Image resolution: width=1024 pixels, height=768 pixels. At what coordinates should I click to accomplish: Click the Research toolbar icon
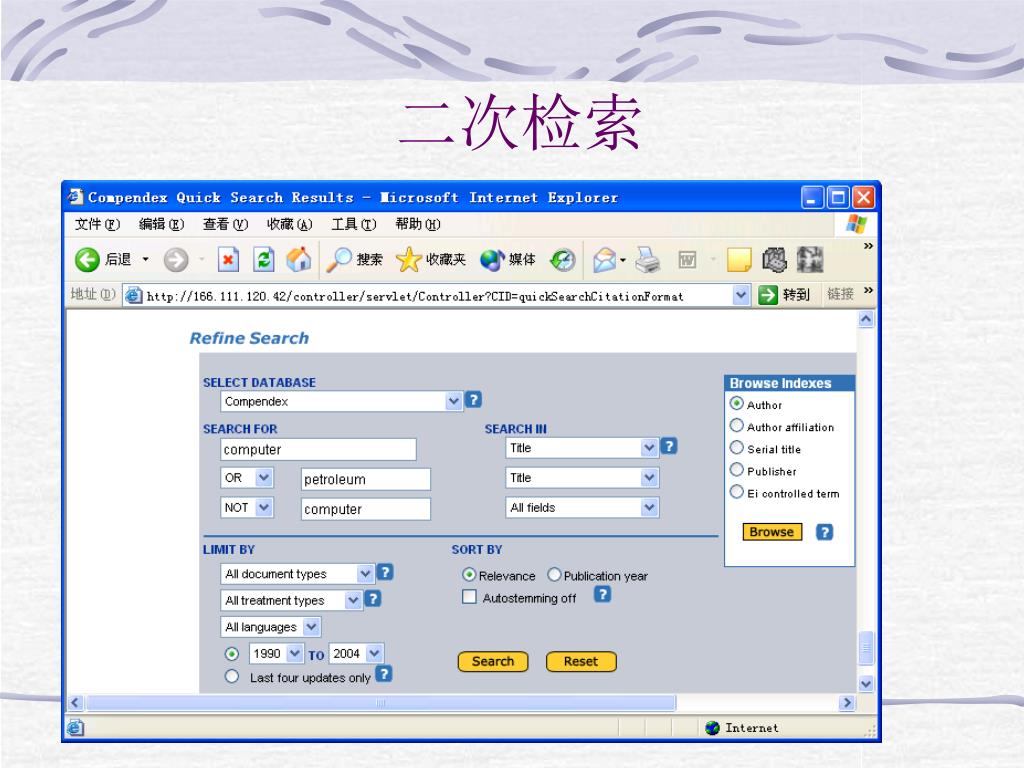point(775,260)
